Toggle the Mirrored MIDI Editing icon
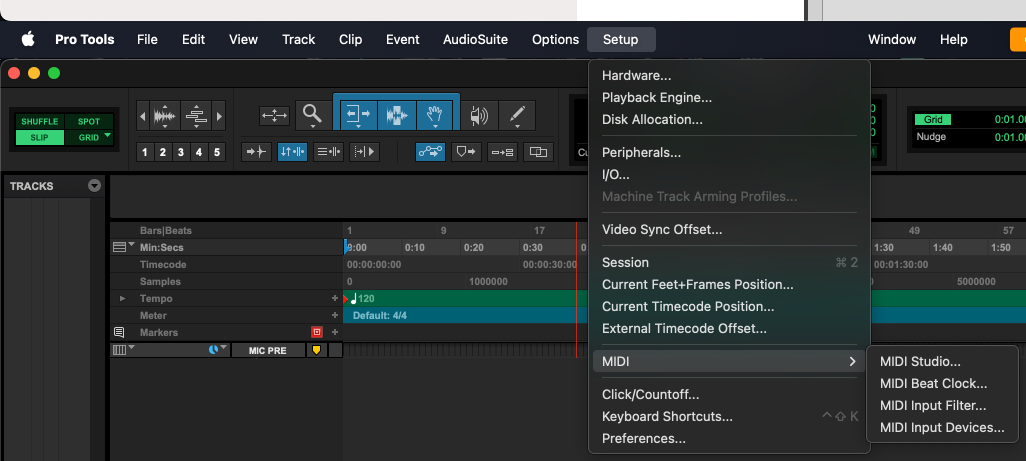Screen dimensions: 1026x461 (503, 152)
